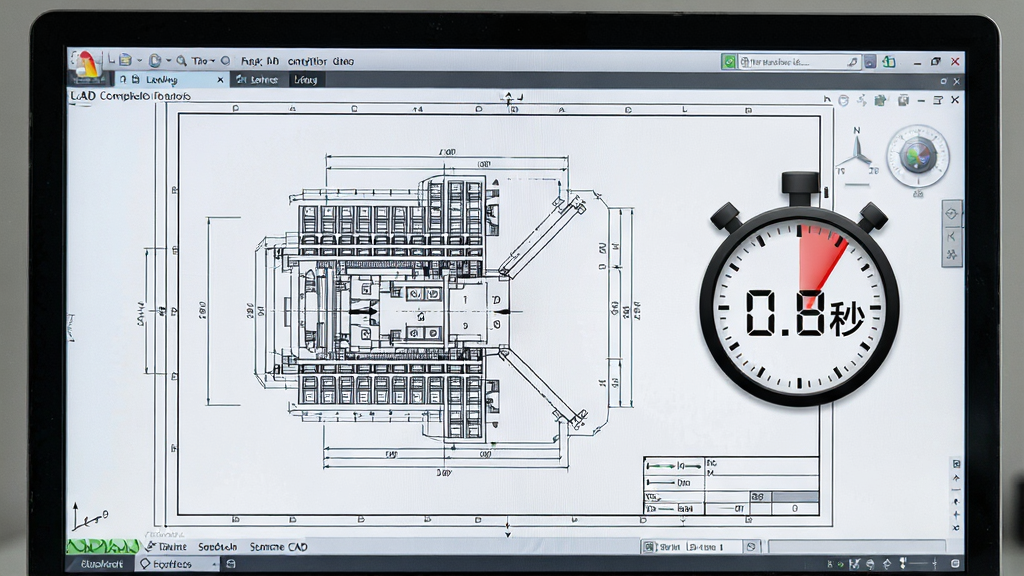Viewport: 1024px width, 576px height.
Task: Expand the dropdown arrow next to save icon
Action: tap(139, 61)
